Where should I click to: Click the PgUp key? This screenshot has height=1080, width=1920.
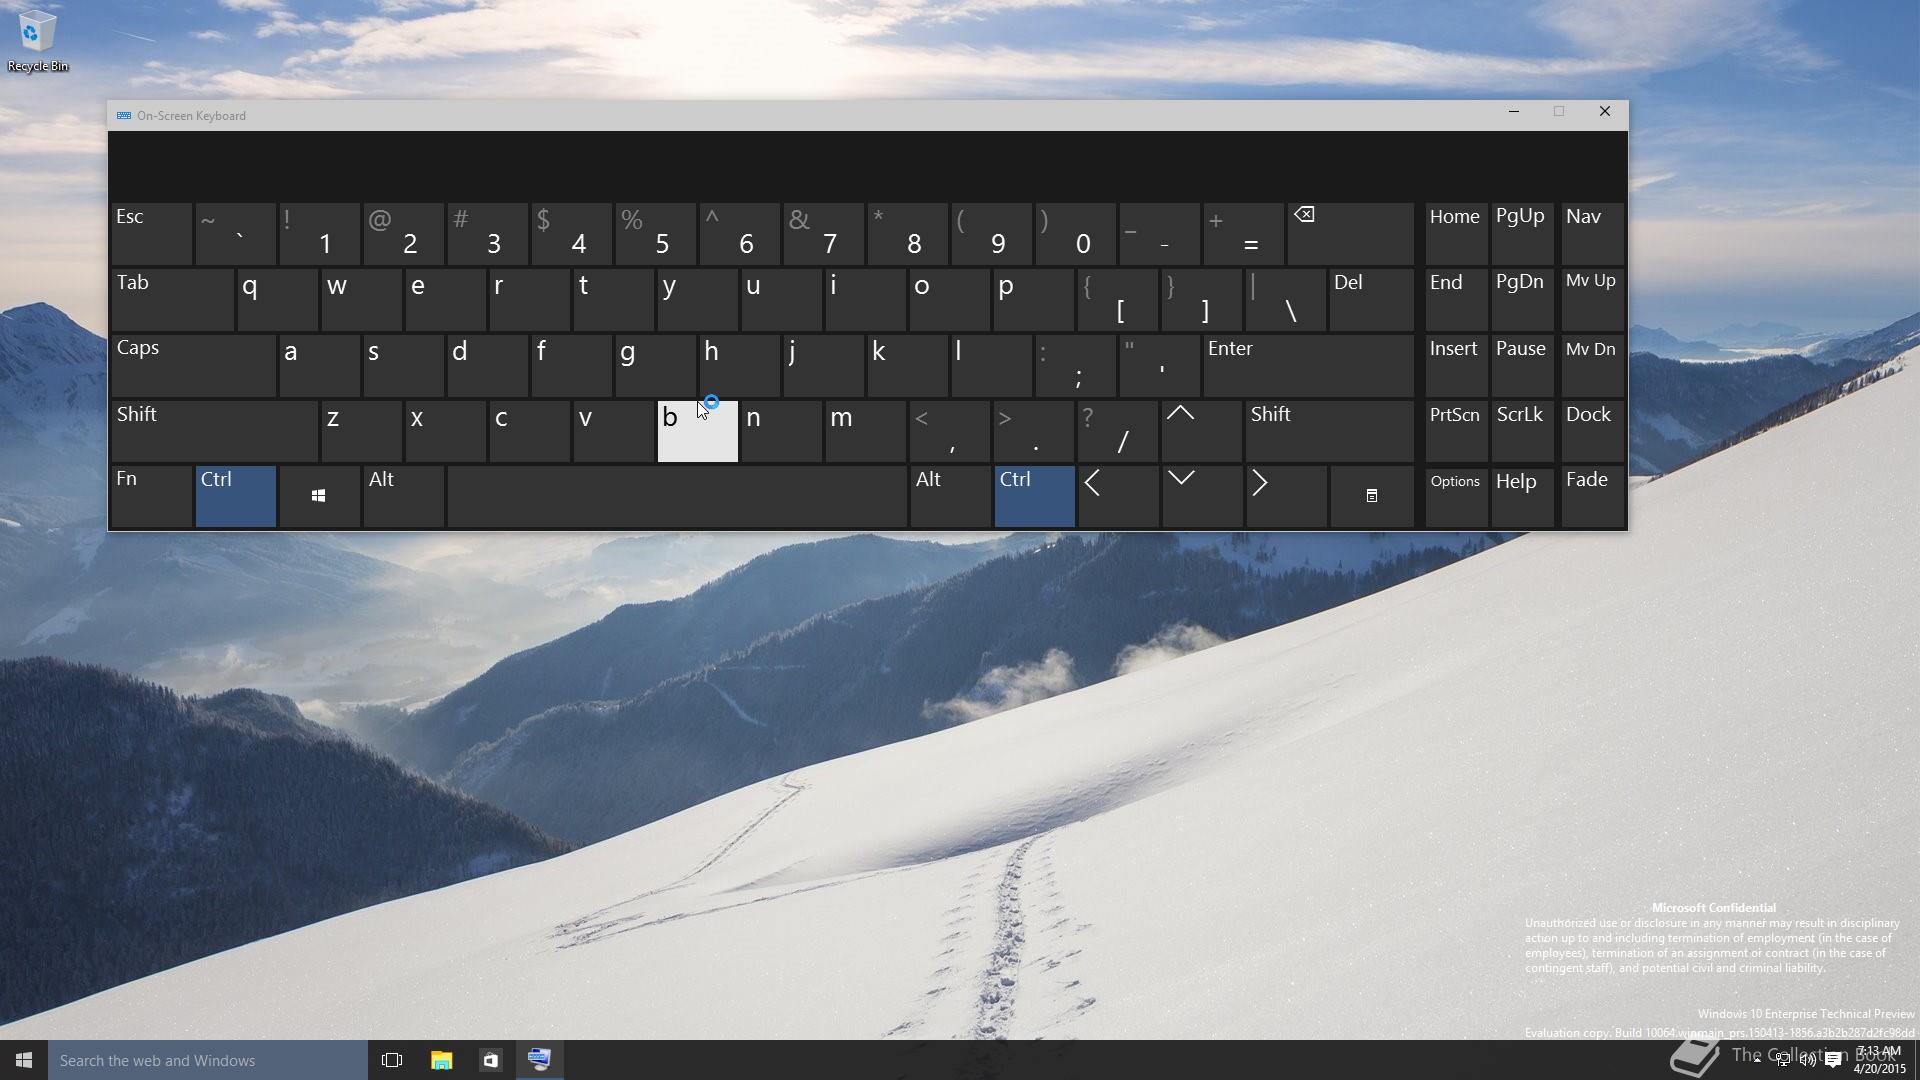click(1522, 234)
